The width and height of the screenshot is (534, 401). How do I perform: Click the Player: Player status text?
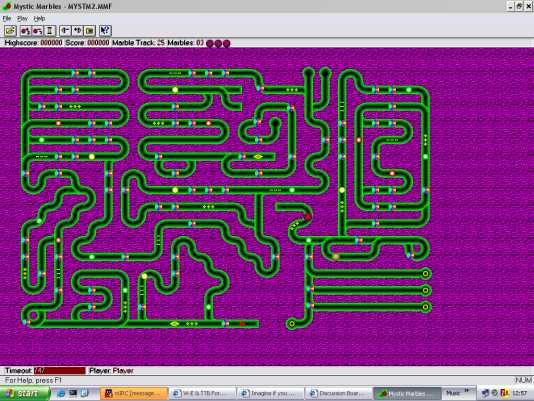(111, 371)
